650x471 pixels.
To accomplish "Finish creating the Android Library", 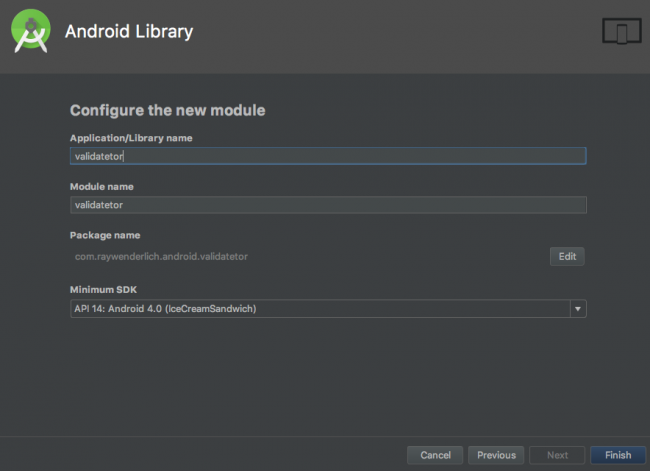I will 618,455.
